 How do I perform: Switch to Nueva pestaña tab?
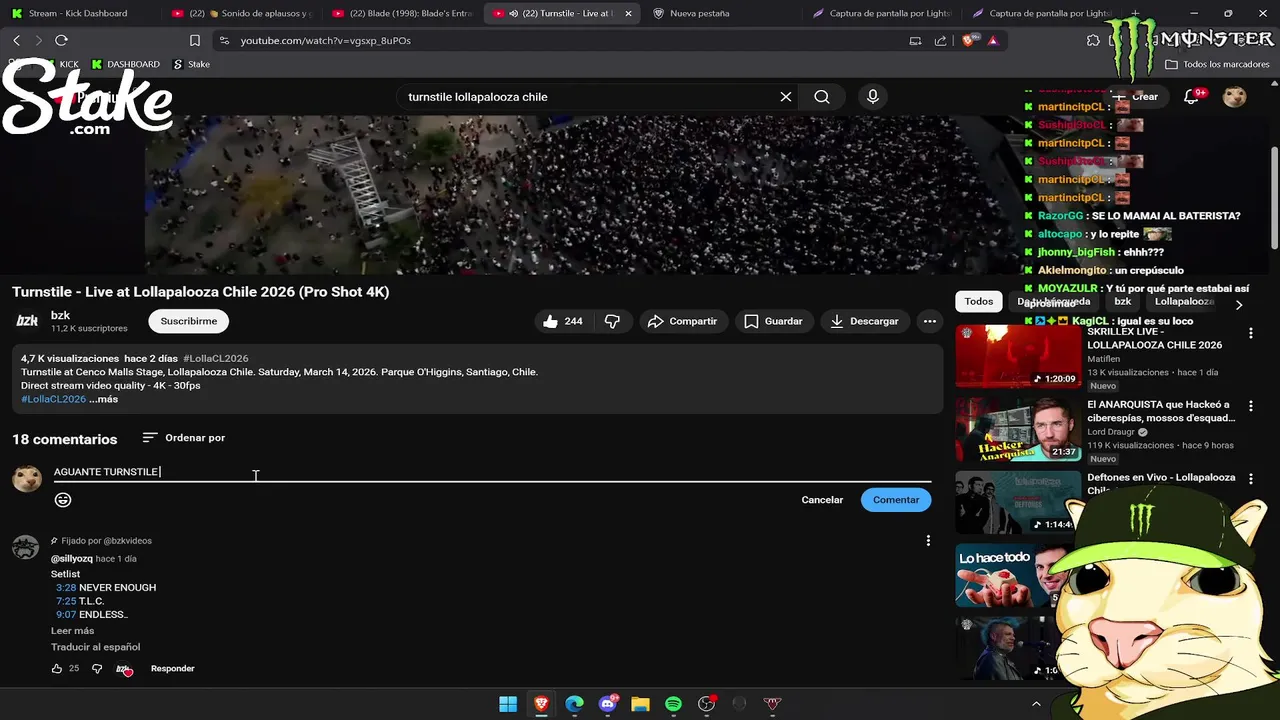click(720, 13)
